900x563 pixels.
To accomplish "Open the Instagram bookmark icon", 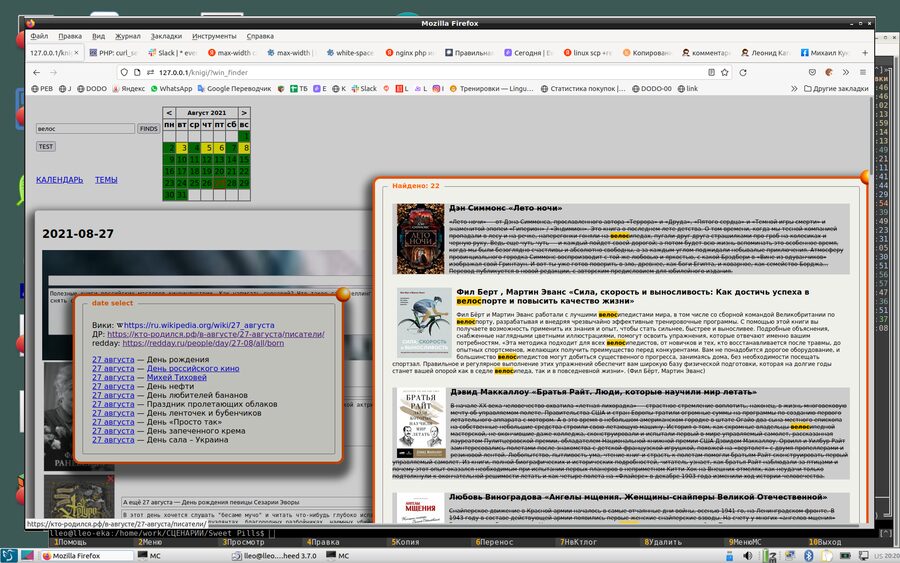I will tap(438, 88).
